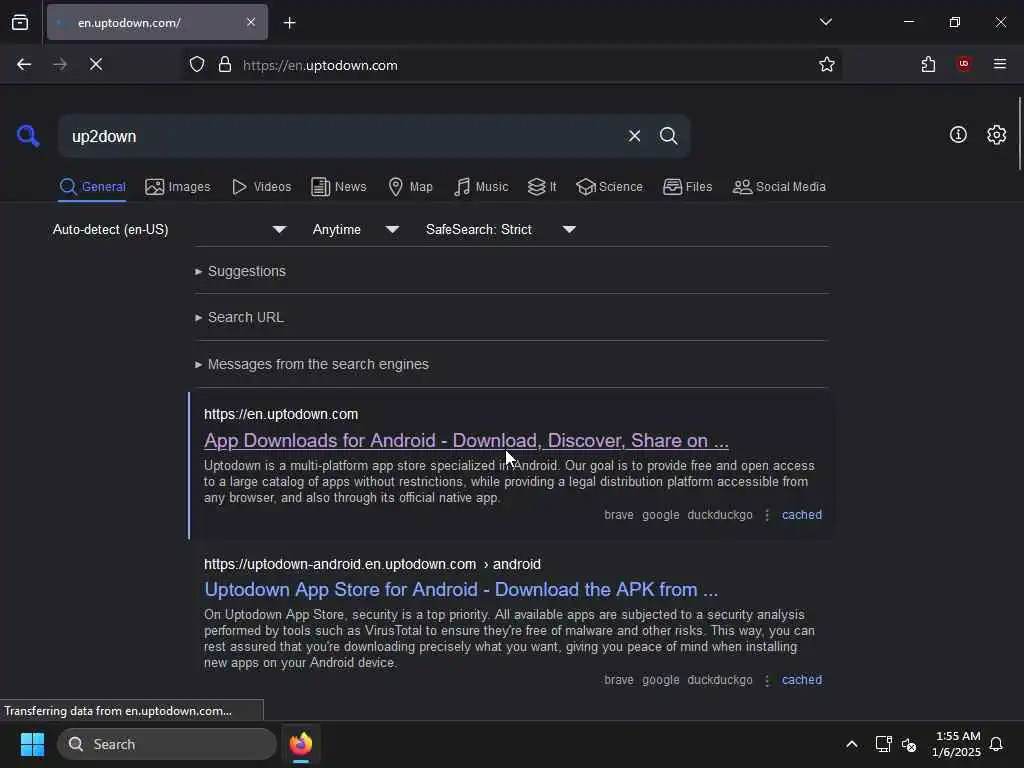
Task: Open options dots for Uptodown App Store result
Action: 767,680
